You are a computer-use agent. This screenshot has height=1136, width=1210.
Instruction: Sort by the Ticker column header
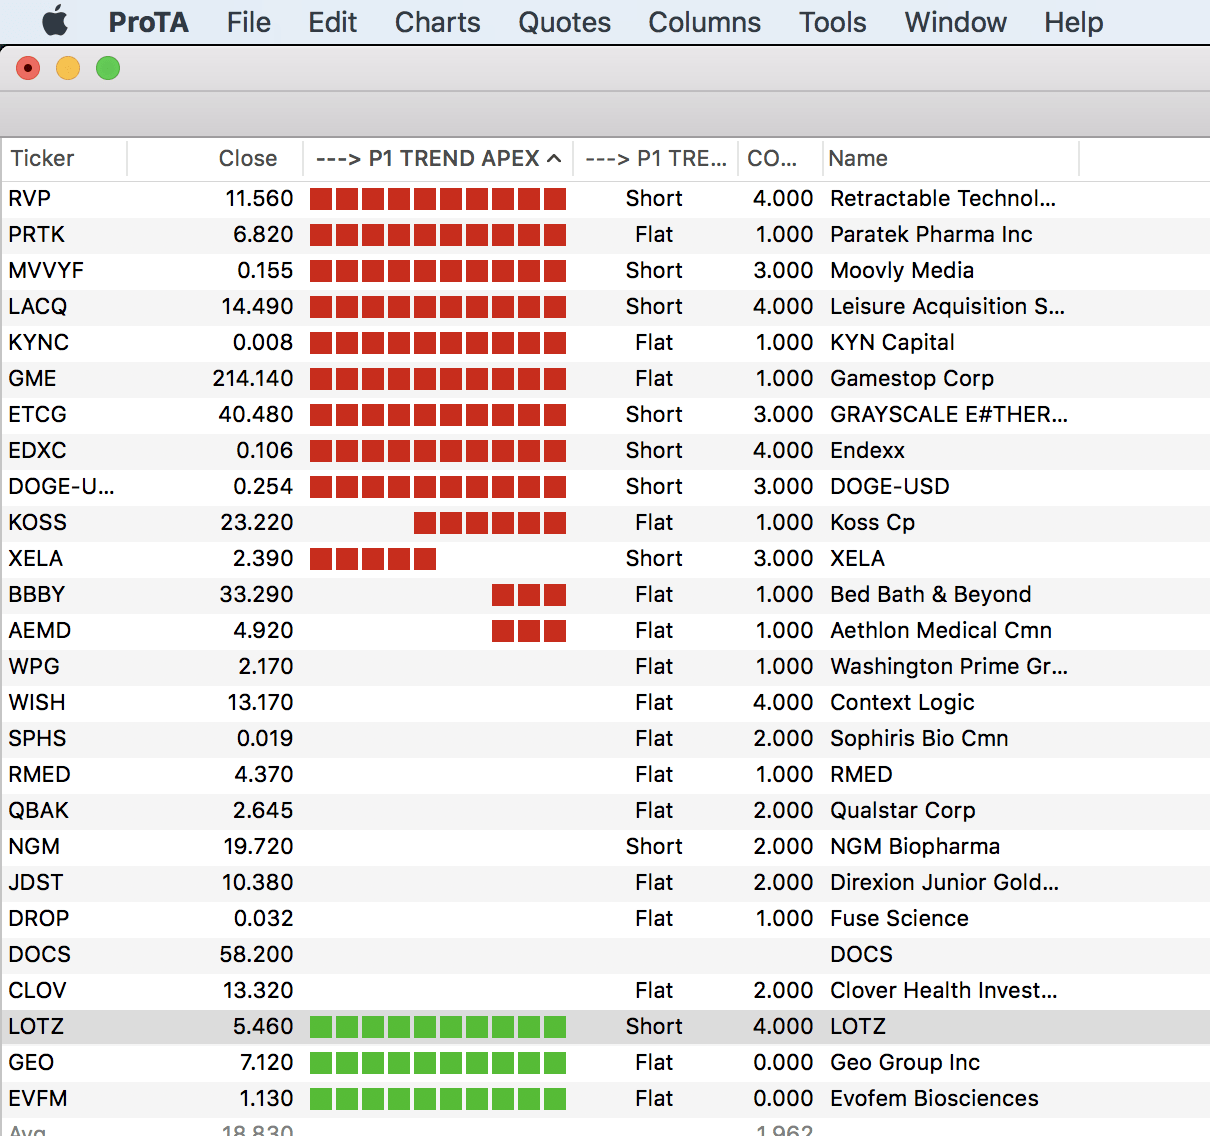coord(64,158)
